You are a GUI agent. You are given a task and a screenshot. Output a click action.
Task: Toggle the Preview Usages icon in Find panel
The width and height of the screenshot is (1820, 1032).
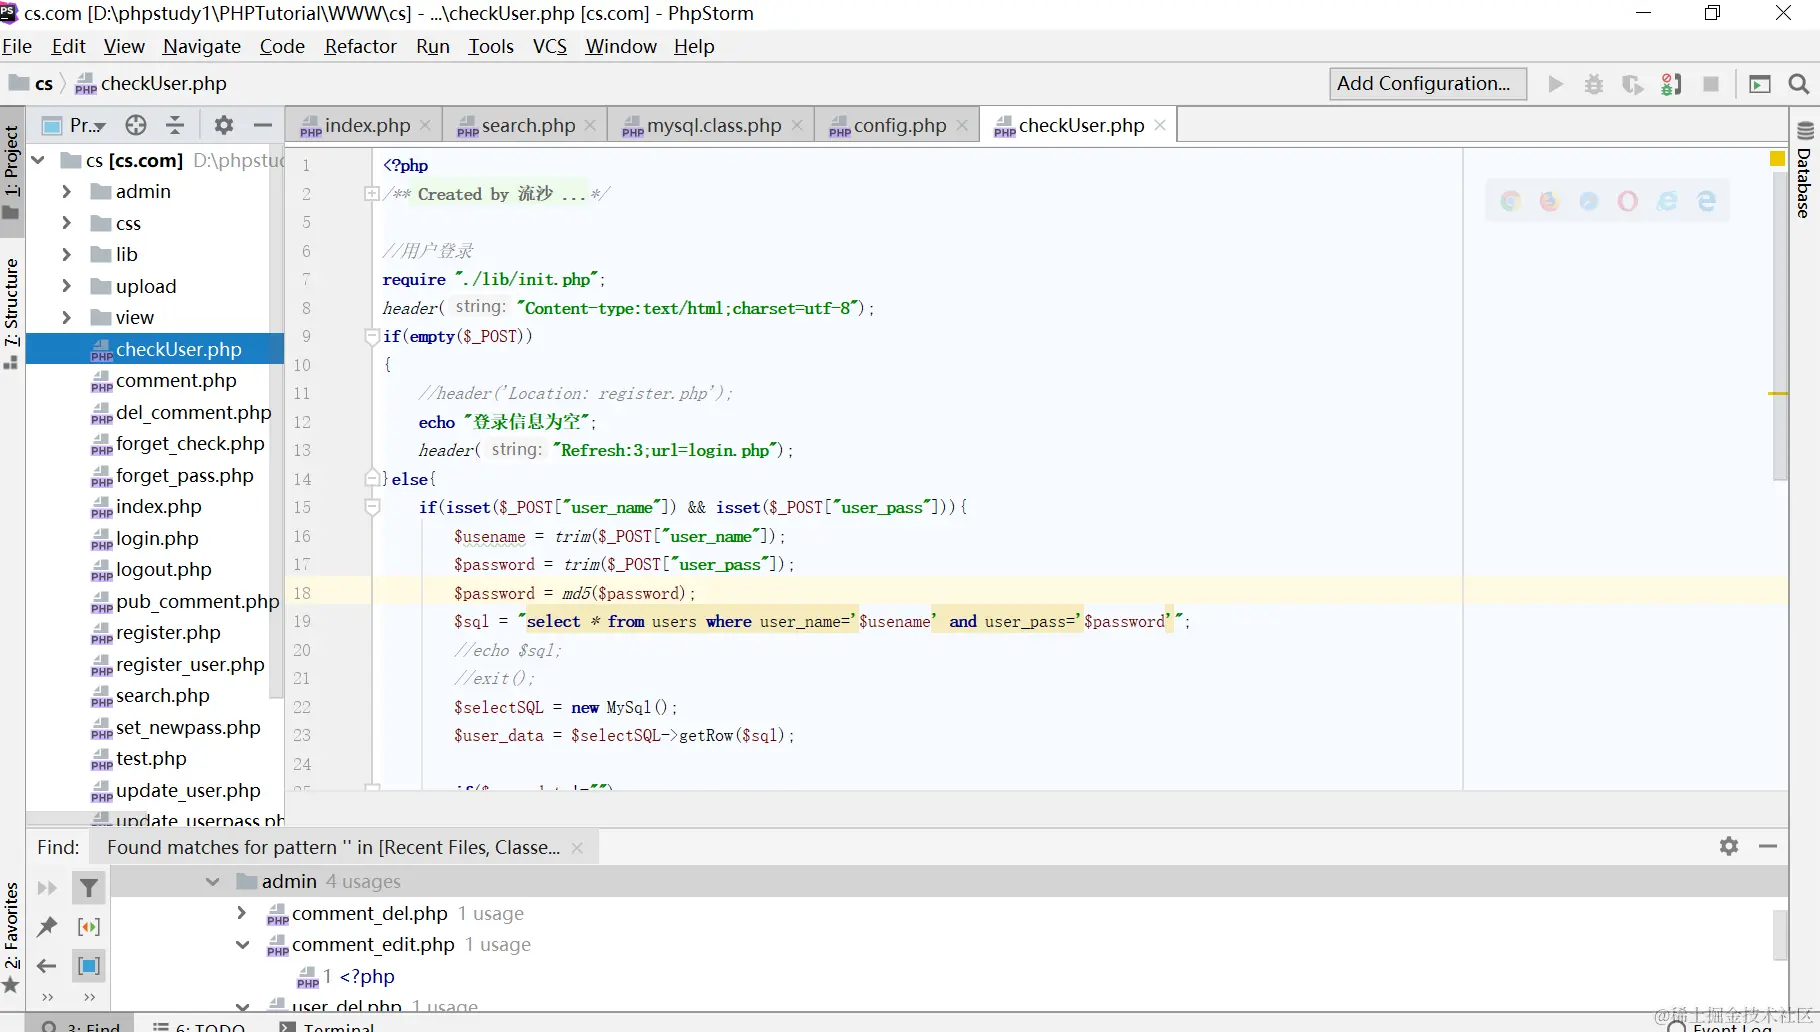pyautogui.click(x=89, y=966)
